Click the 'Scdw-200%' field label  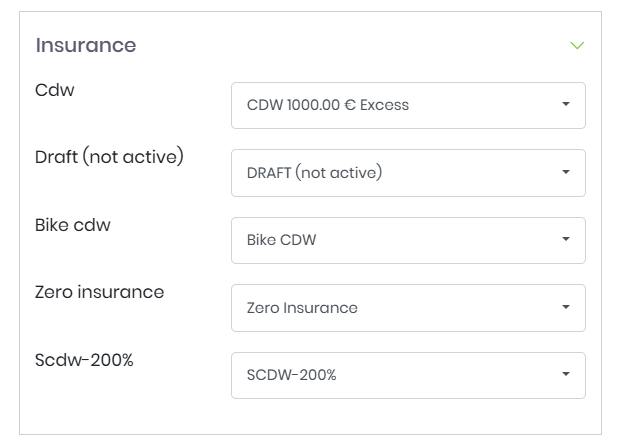(84, 360)
